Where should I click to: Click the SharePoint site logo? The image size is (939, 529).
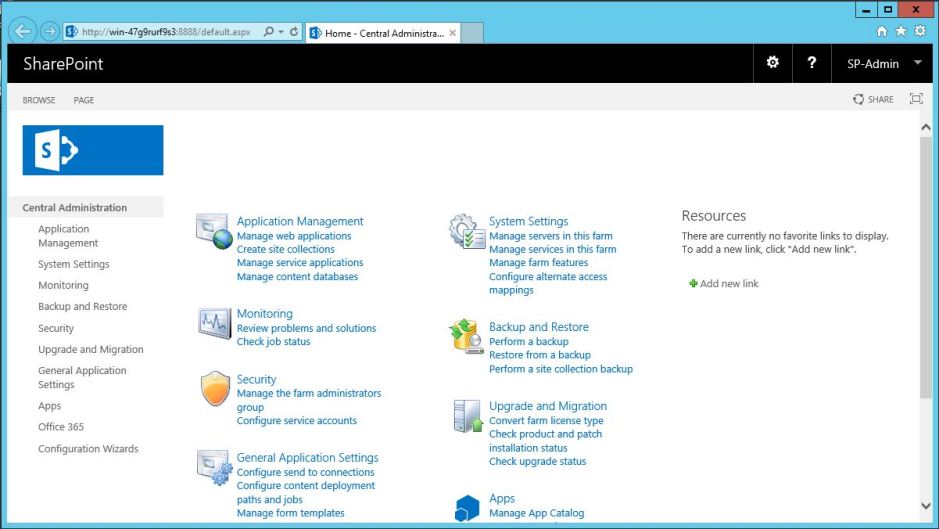click(x=93, y=150)
